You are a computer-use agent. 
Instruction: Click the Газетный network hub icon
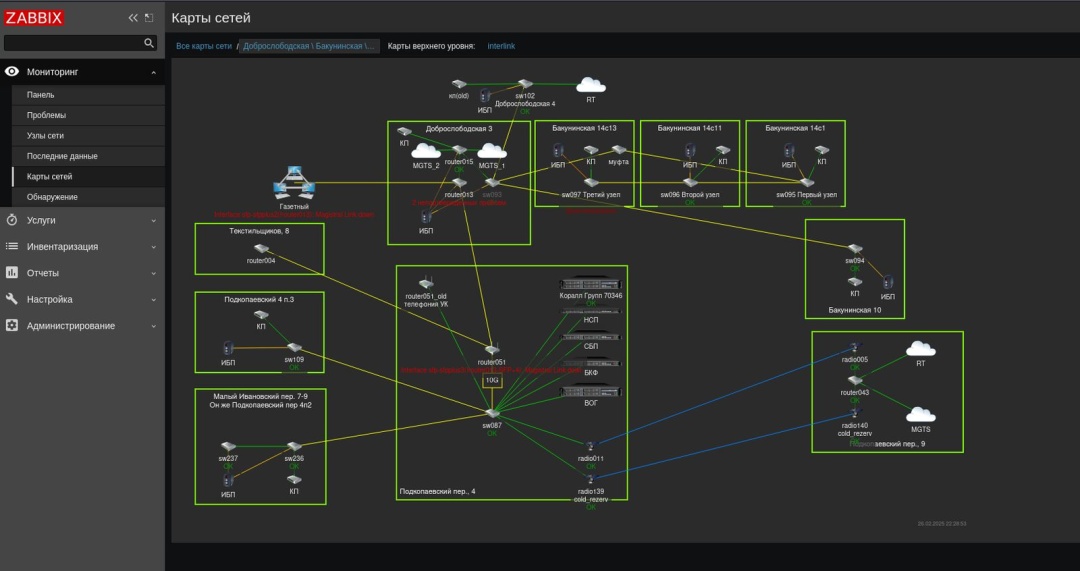[294, 183]
